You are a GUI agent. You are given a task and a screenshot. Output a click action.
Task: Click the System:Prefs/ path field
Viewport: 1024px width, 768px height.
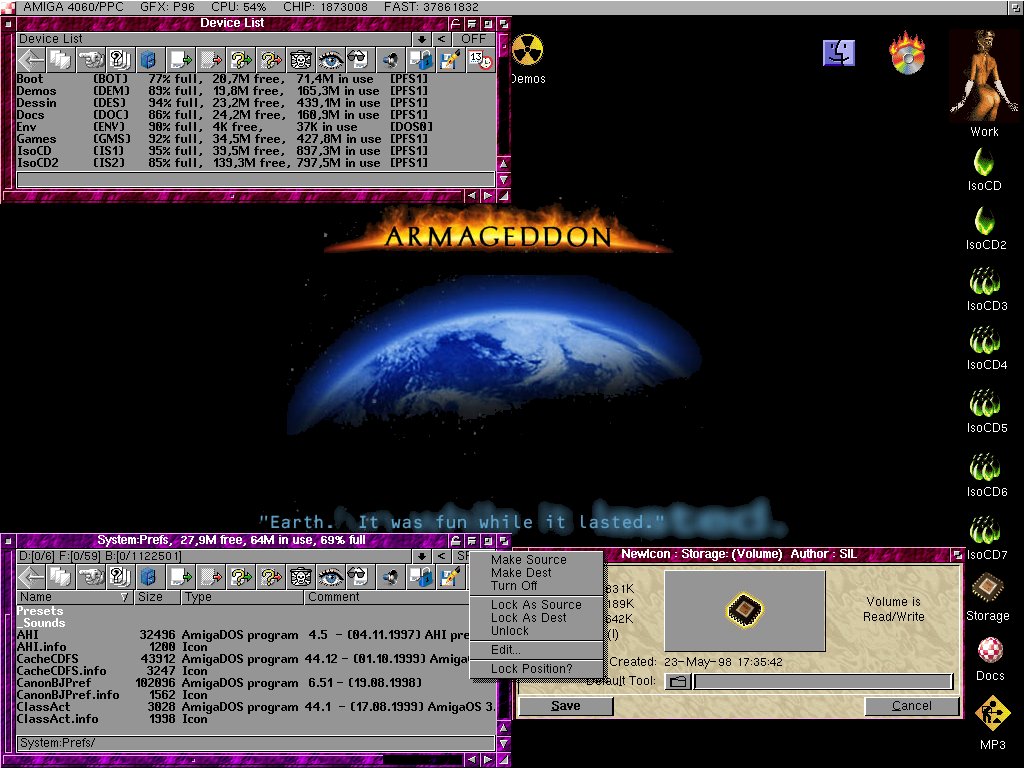(x=255, y=743)
